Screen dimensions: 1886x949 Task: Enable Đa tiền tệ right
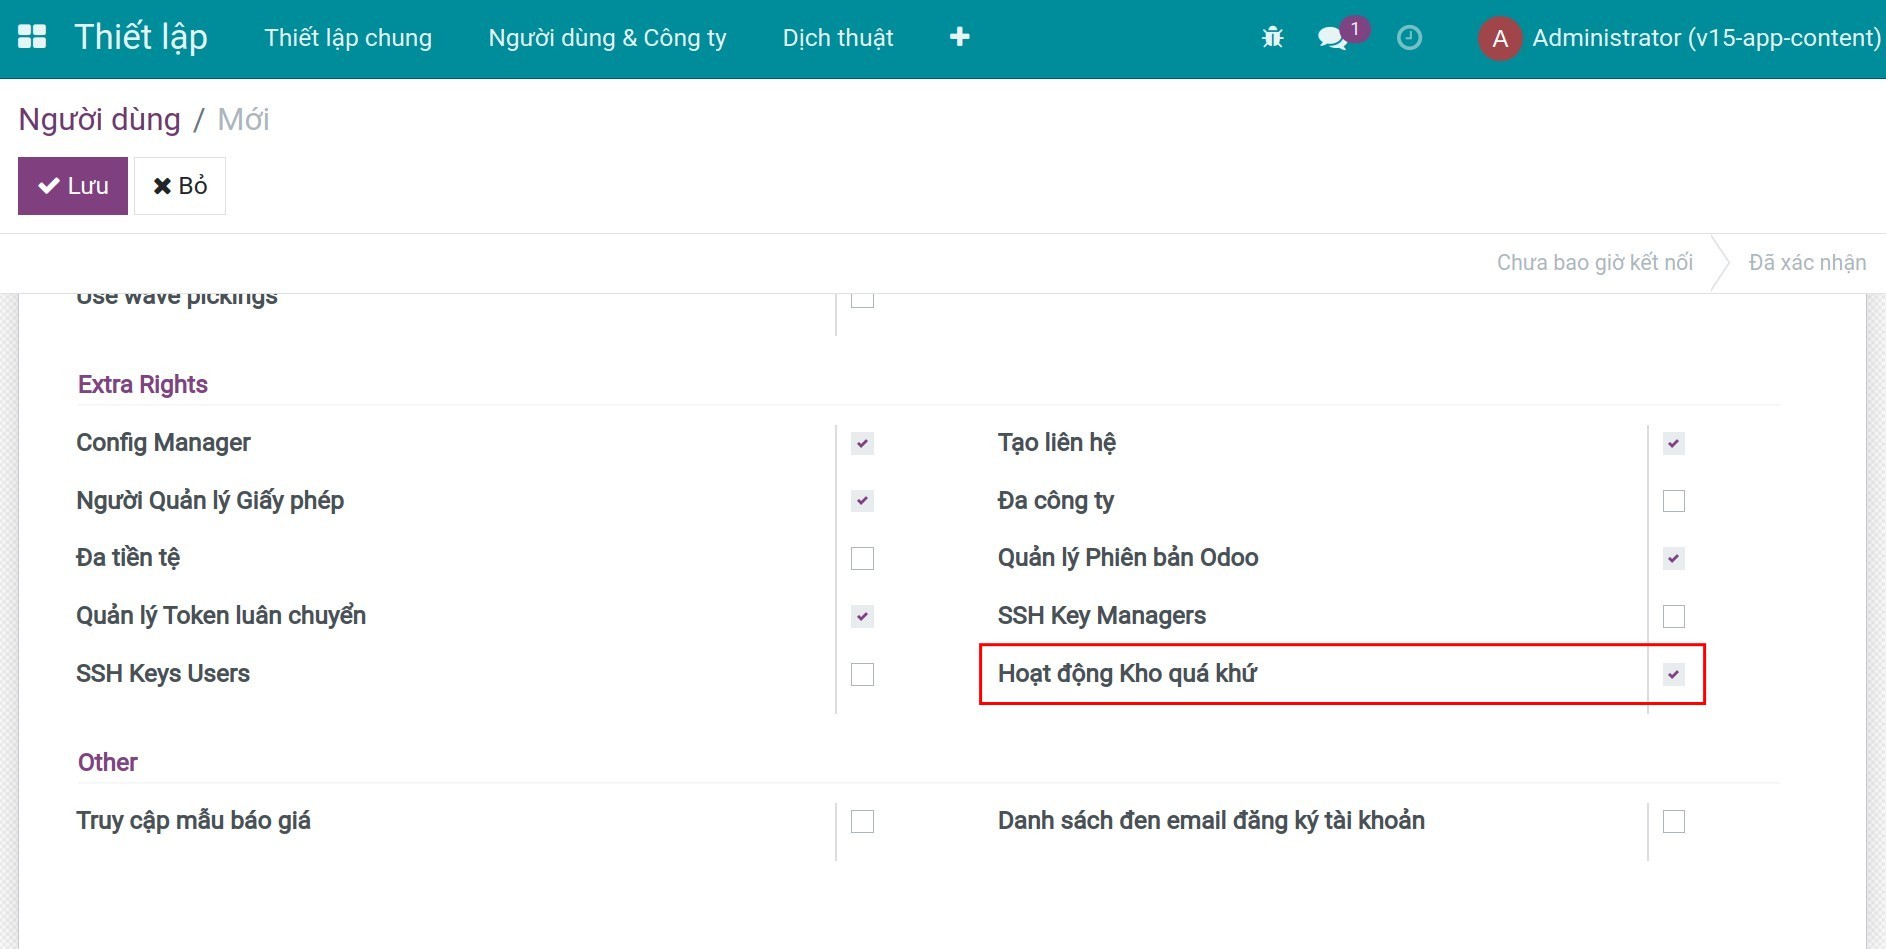click(x=861, y=559)
